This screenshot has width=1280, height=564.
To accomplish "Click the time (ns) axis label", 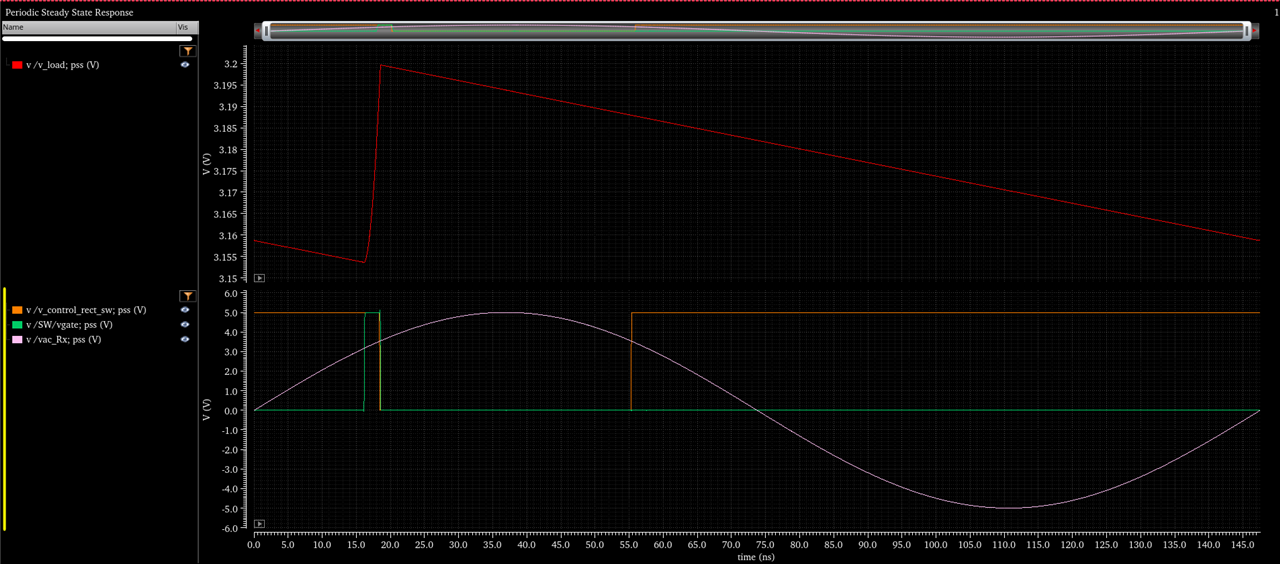I will [x=755, y=557].
